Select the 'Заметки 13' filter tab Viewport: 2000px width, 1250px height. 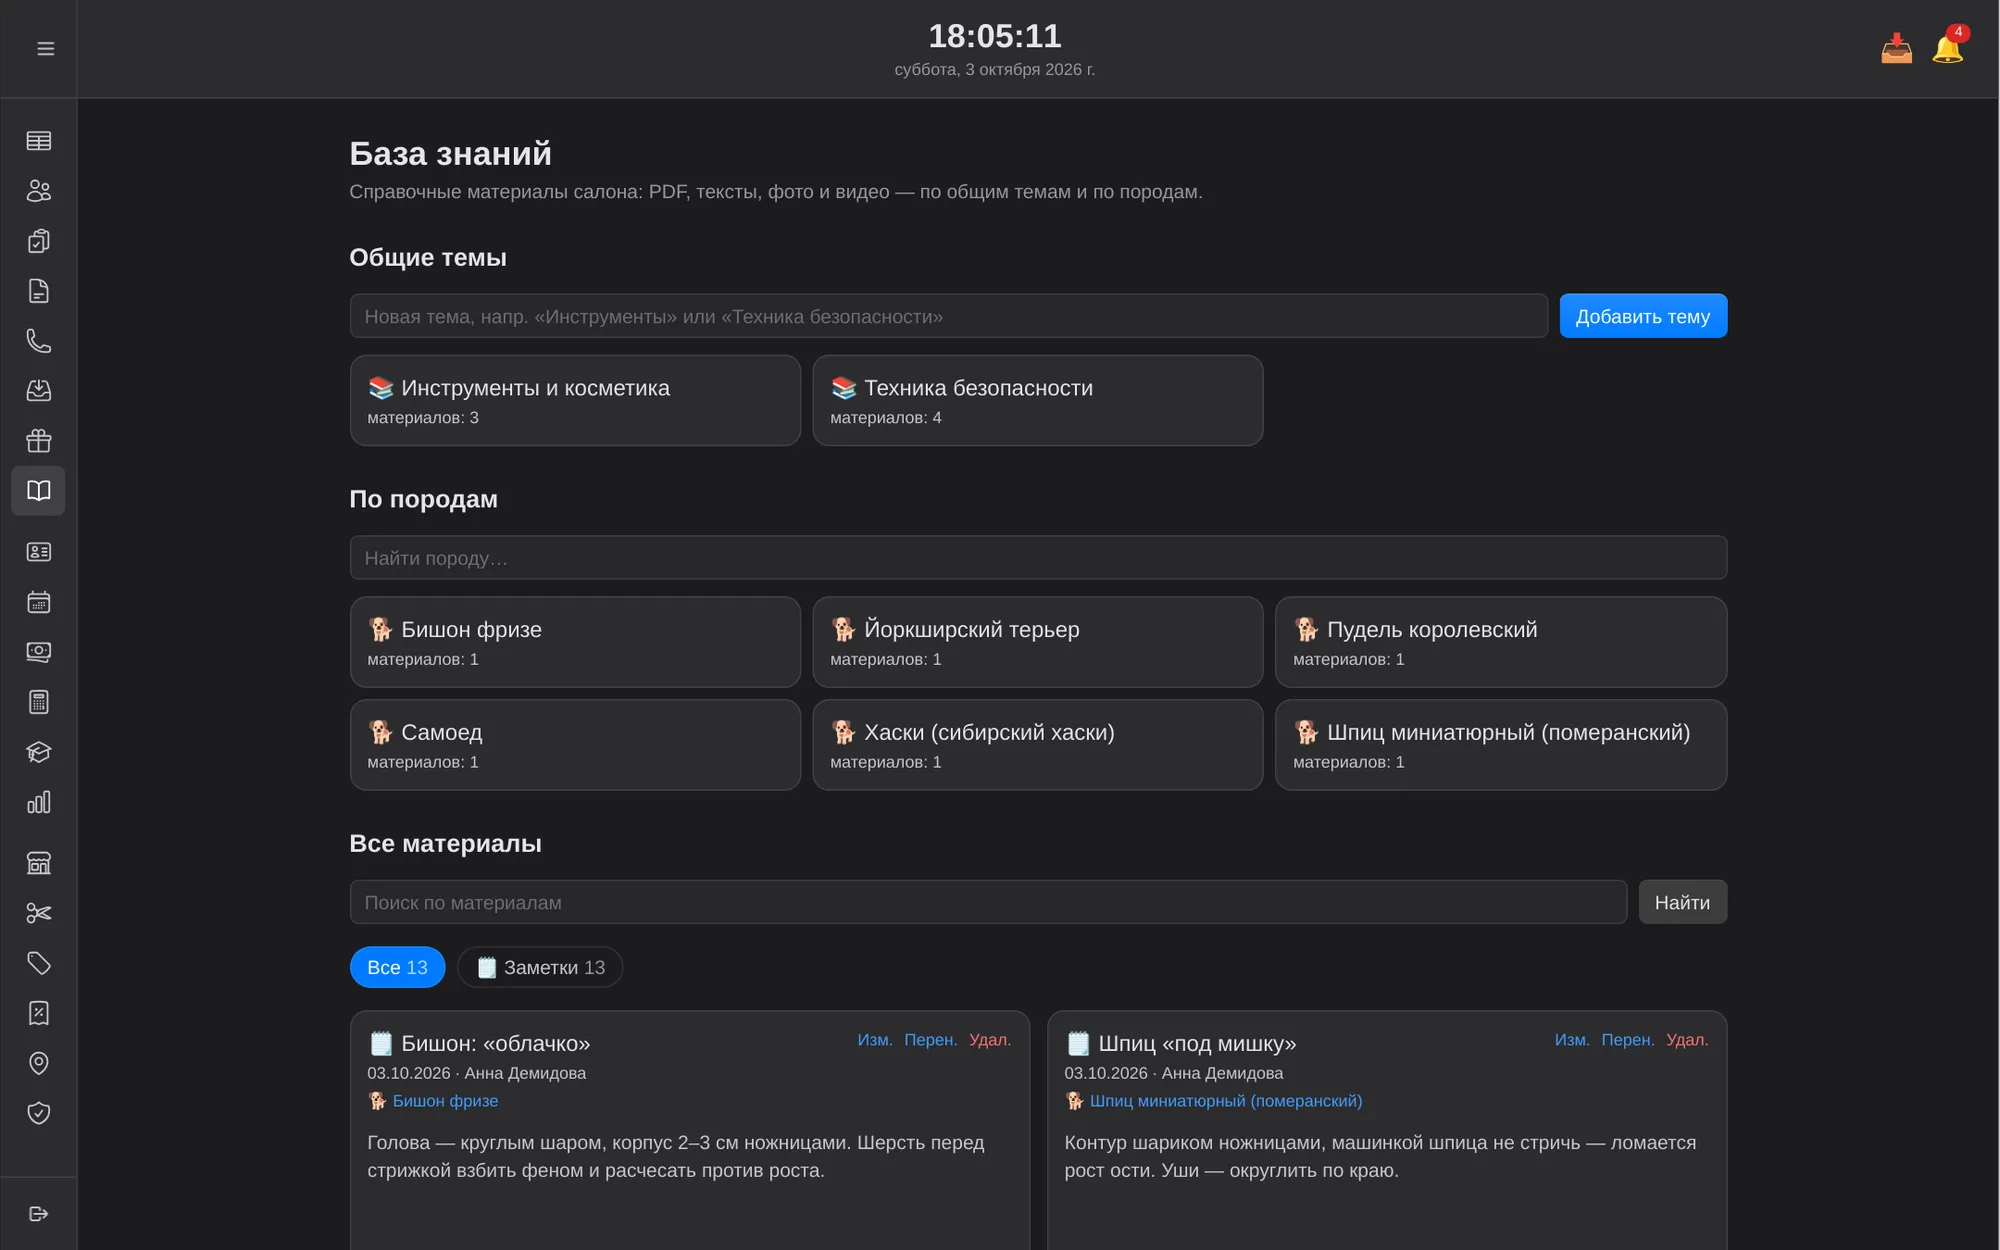540,967
